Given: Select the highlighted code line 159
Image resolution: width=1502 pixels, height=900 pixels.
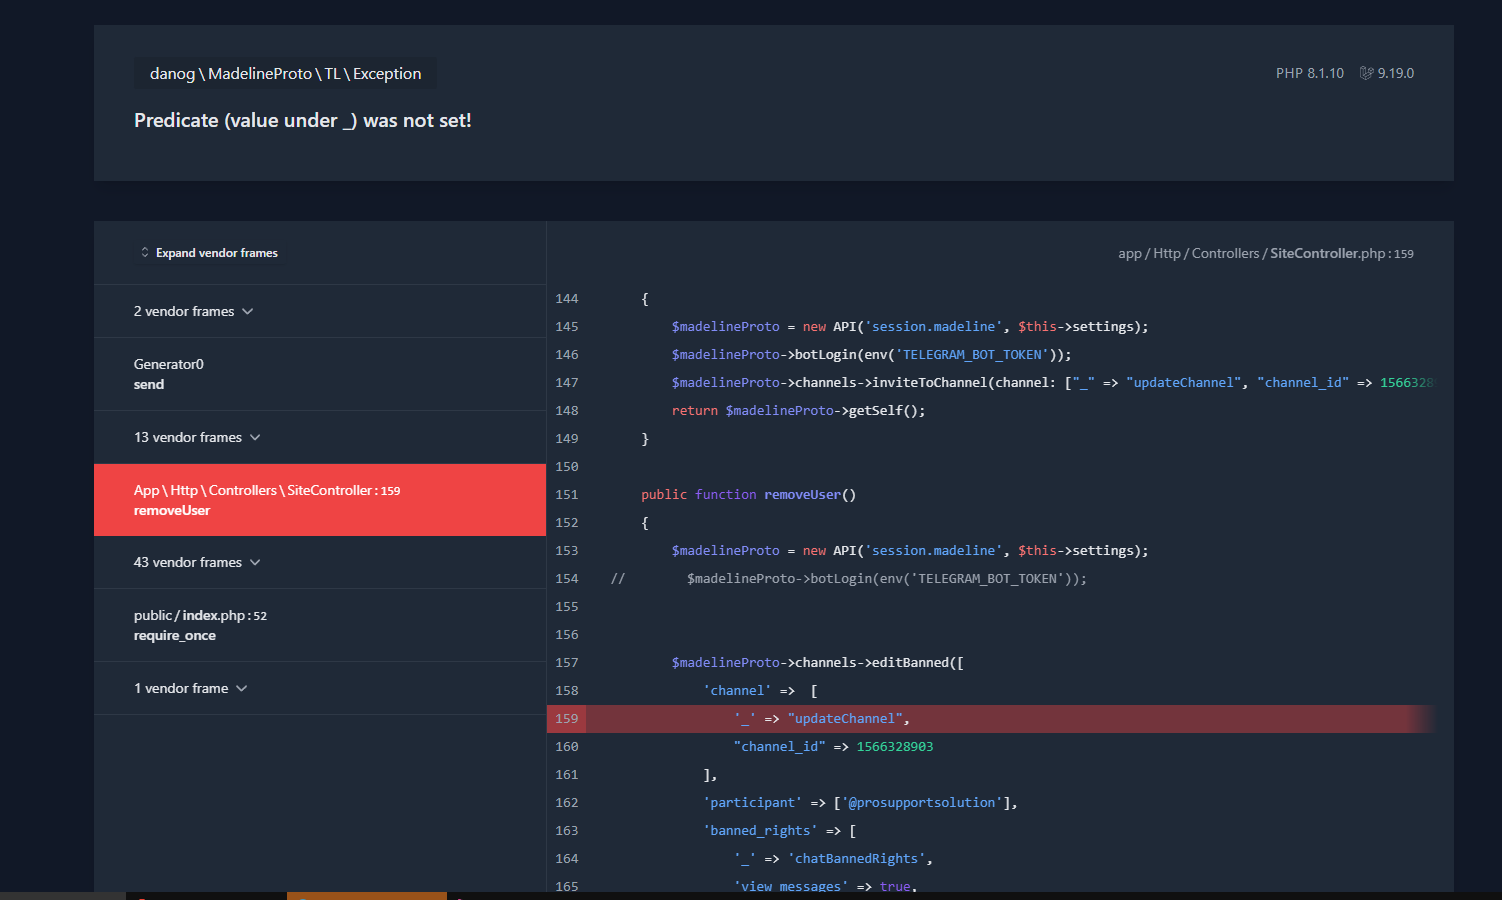Looking at the screenshot, I should [900, 718].
